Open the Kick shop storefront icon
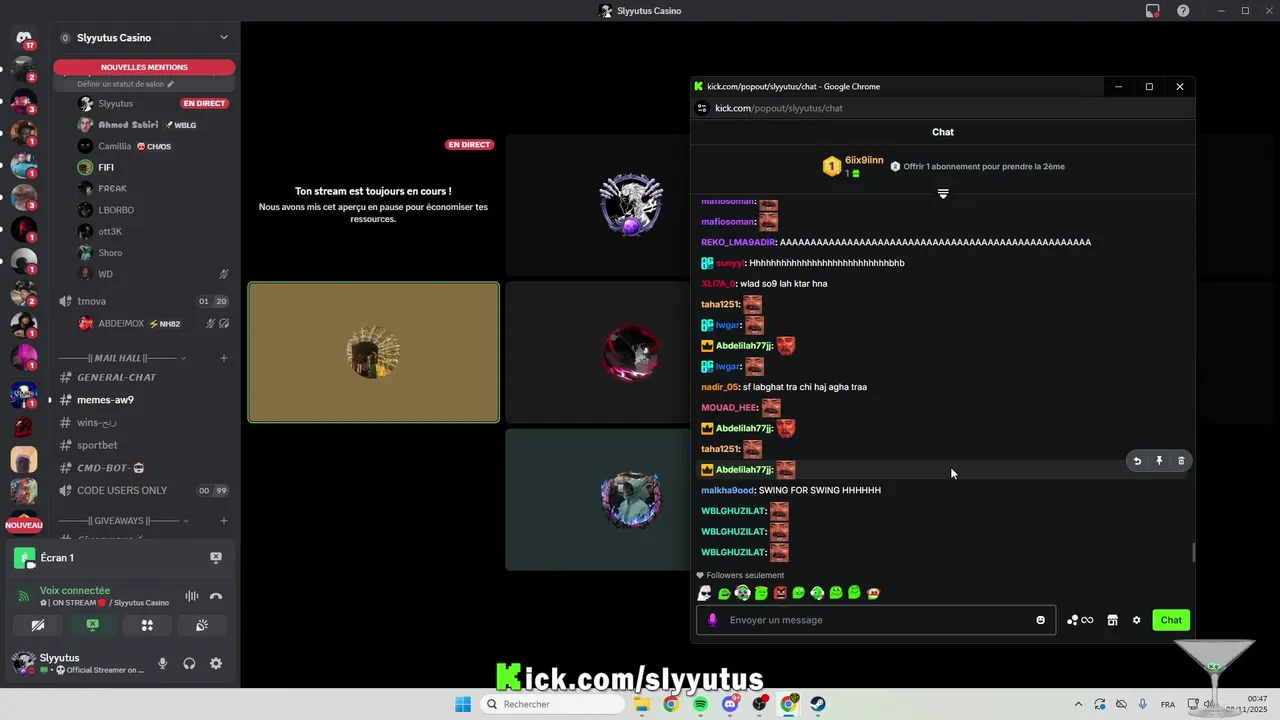Viewport: 1280px width, 720px height. tap(1112, 620)
